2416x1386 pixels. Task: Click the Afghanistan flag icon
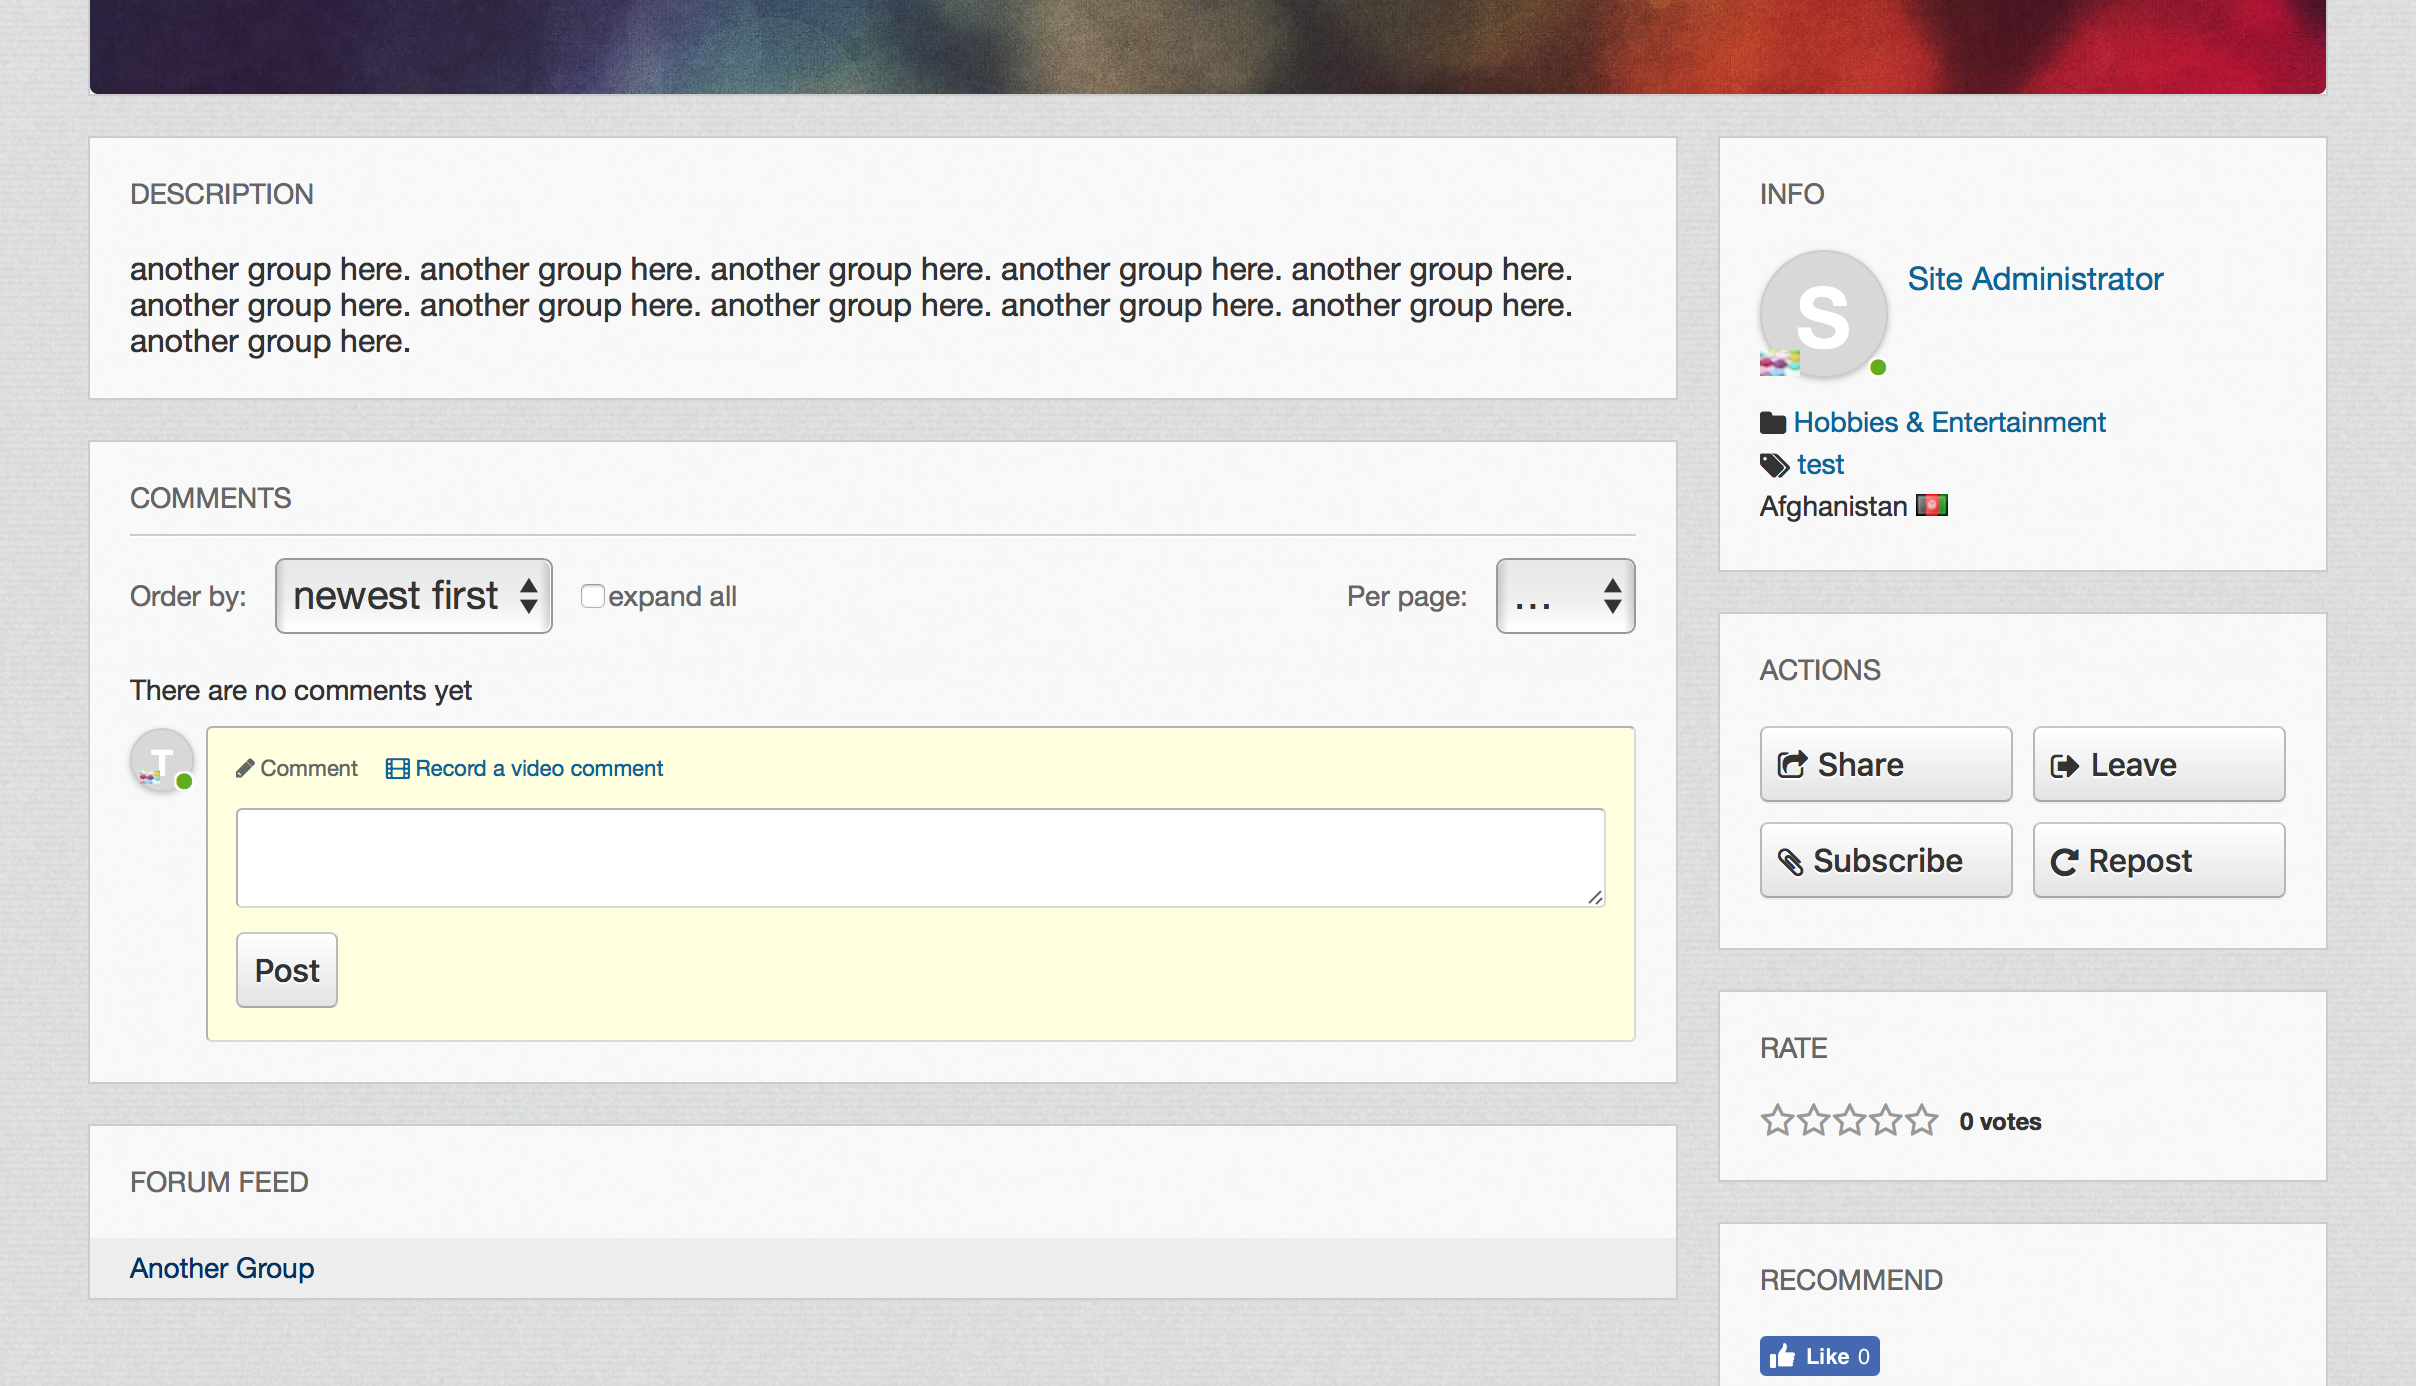pyautogui.click(x=1931, y=505)
